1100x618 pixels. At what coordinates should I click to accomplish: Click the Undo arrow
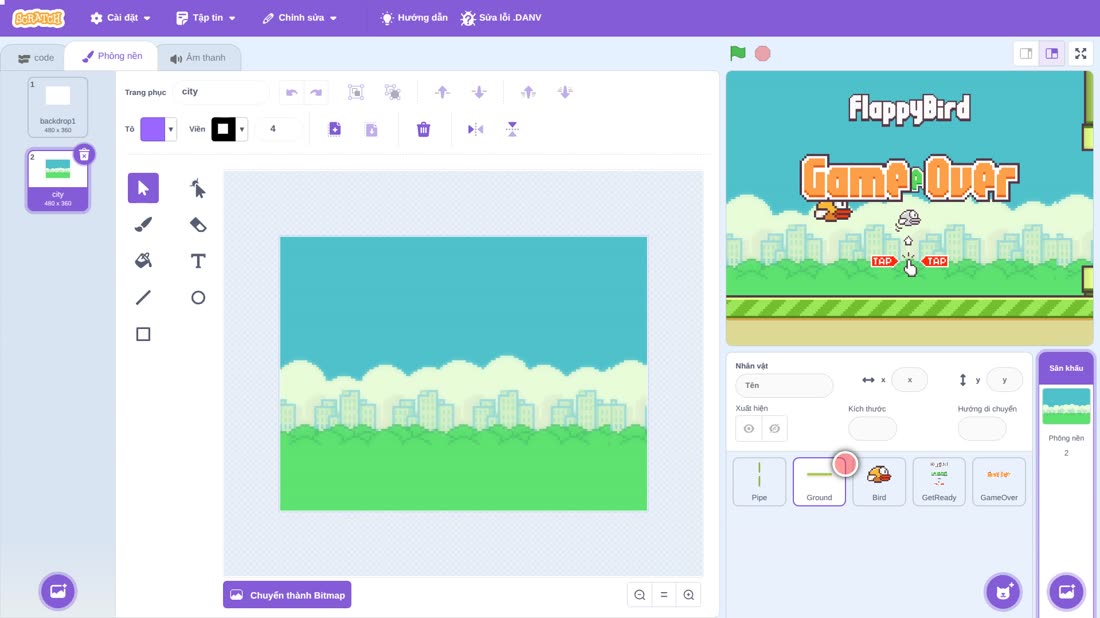pos(292,92)
